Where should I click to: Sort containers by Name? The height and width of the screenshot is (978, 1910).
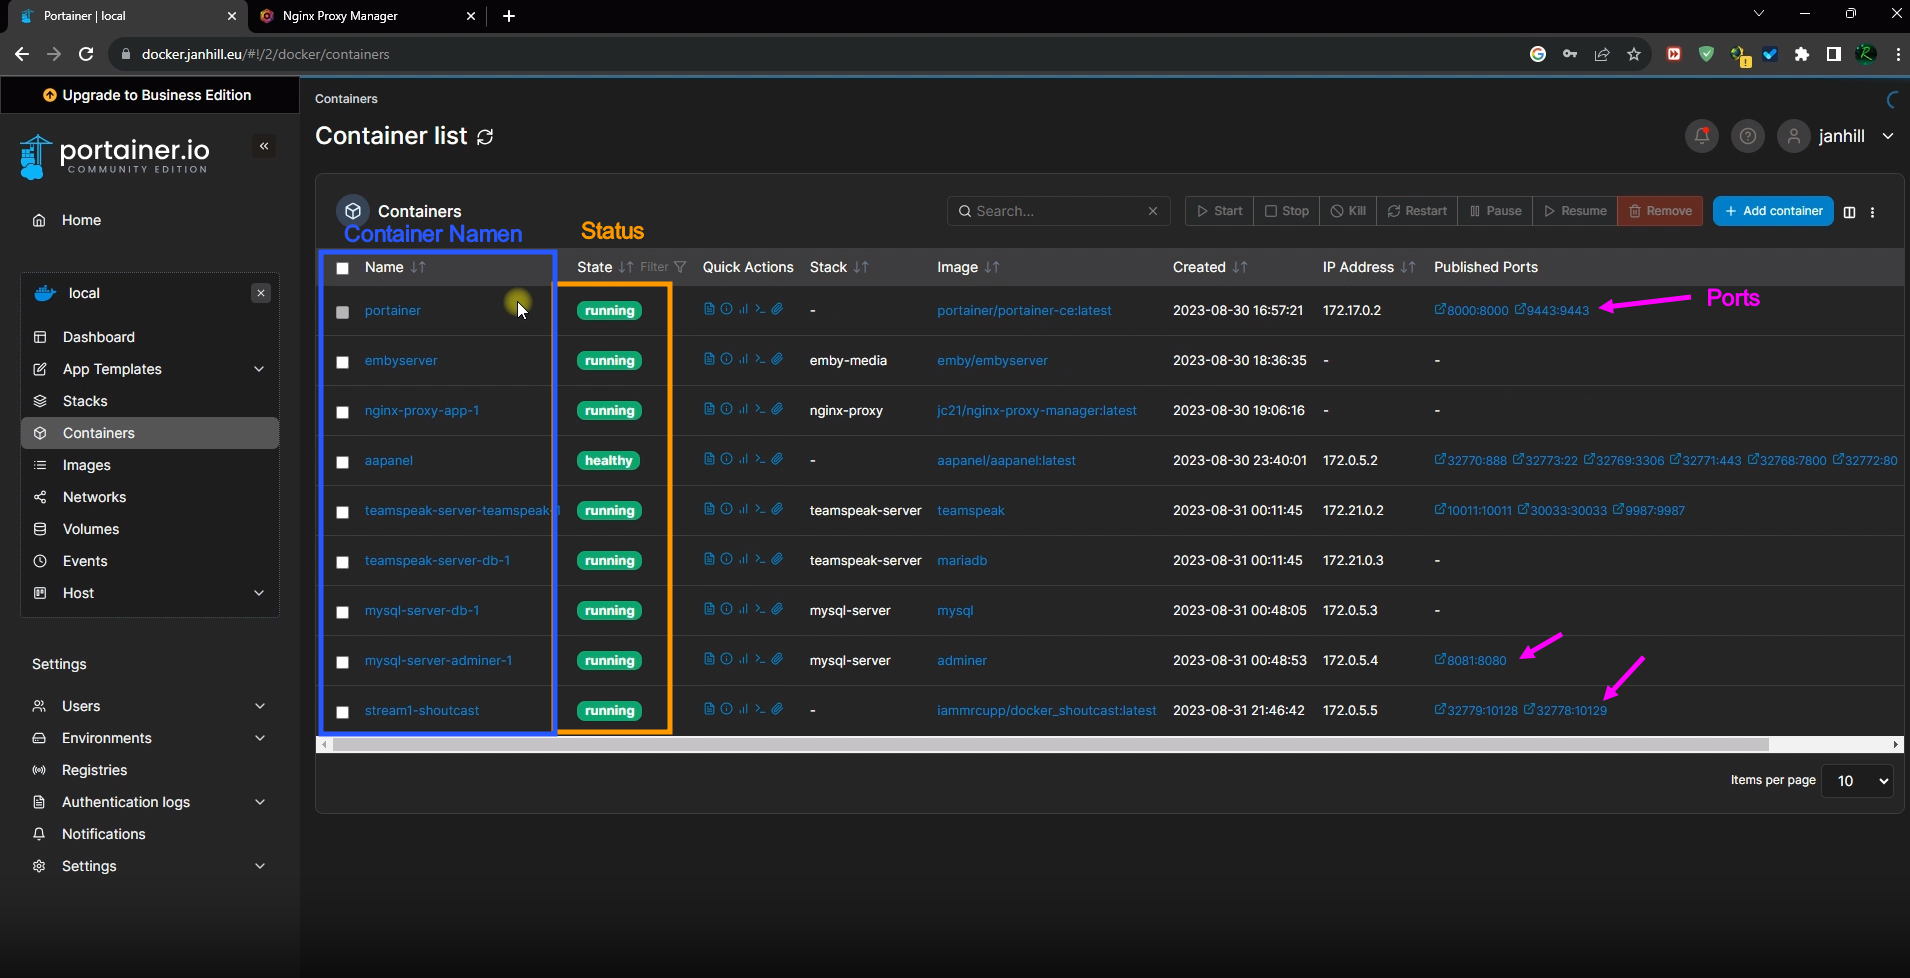click(395, 267)
